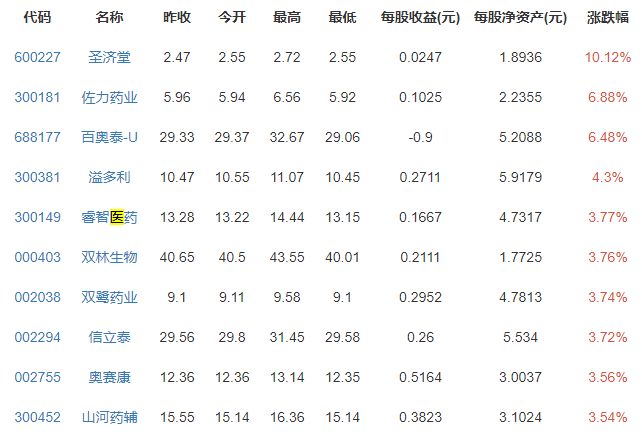The height and width of the screenshot is (441, 642).
Task: Open the 奥赛康 stock name link
Action: tap(109, 377)
